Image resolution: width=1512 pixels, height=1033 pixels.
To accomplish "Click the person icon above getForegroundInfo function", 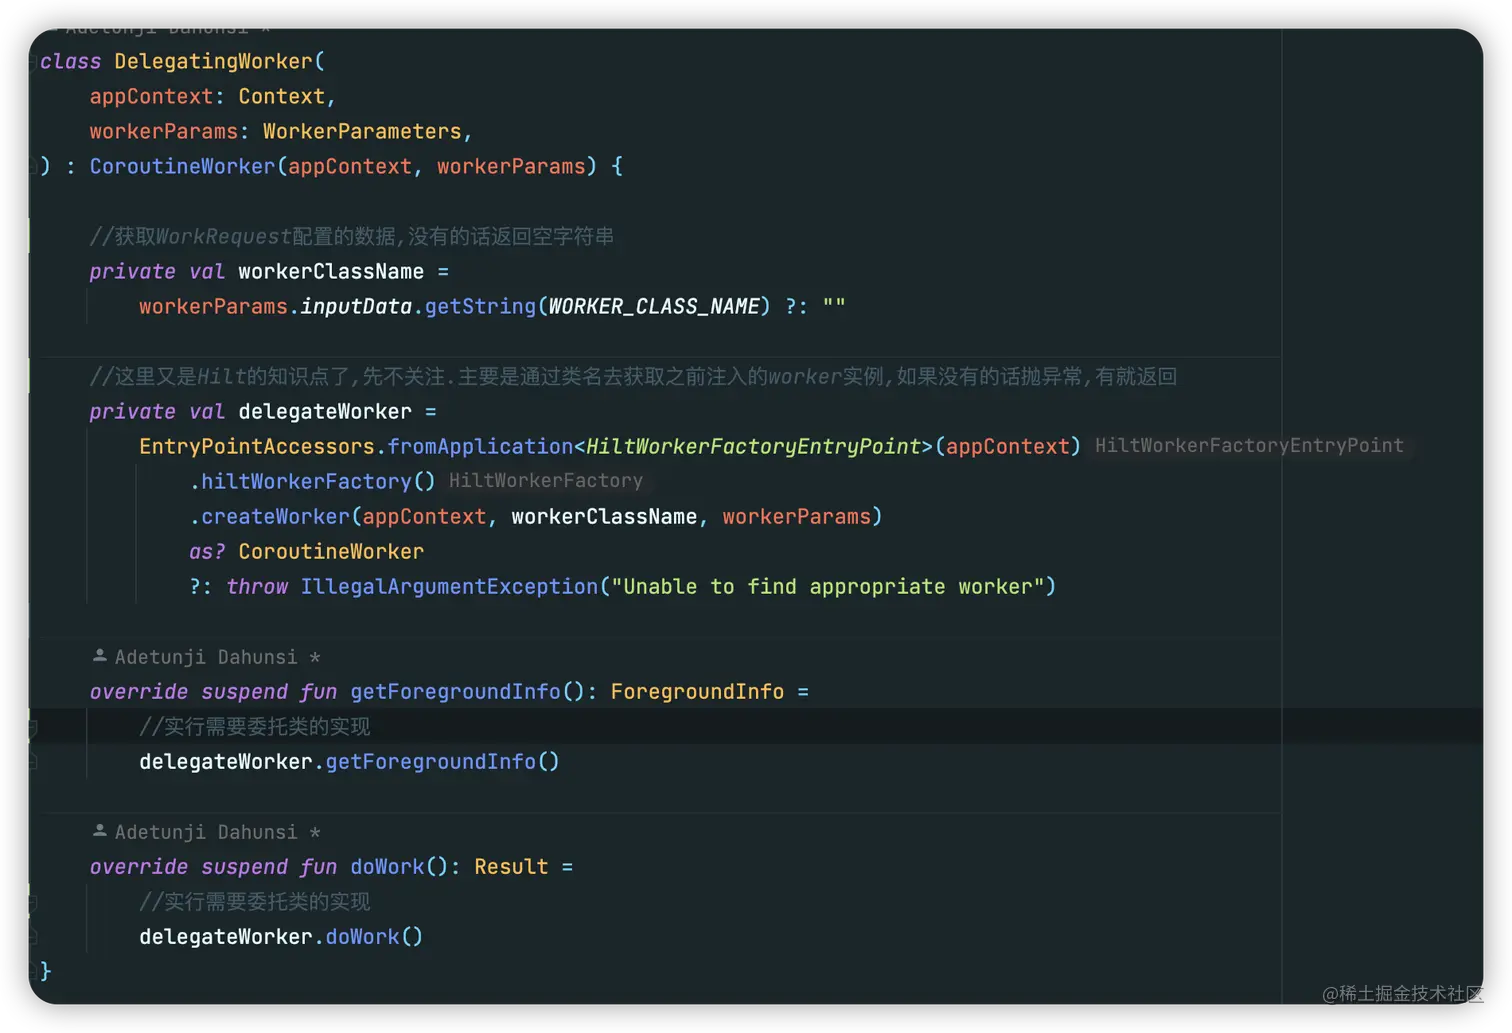I will click(x=100, y=656).
